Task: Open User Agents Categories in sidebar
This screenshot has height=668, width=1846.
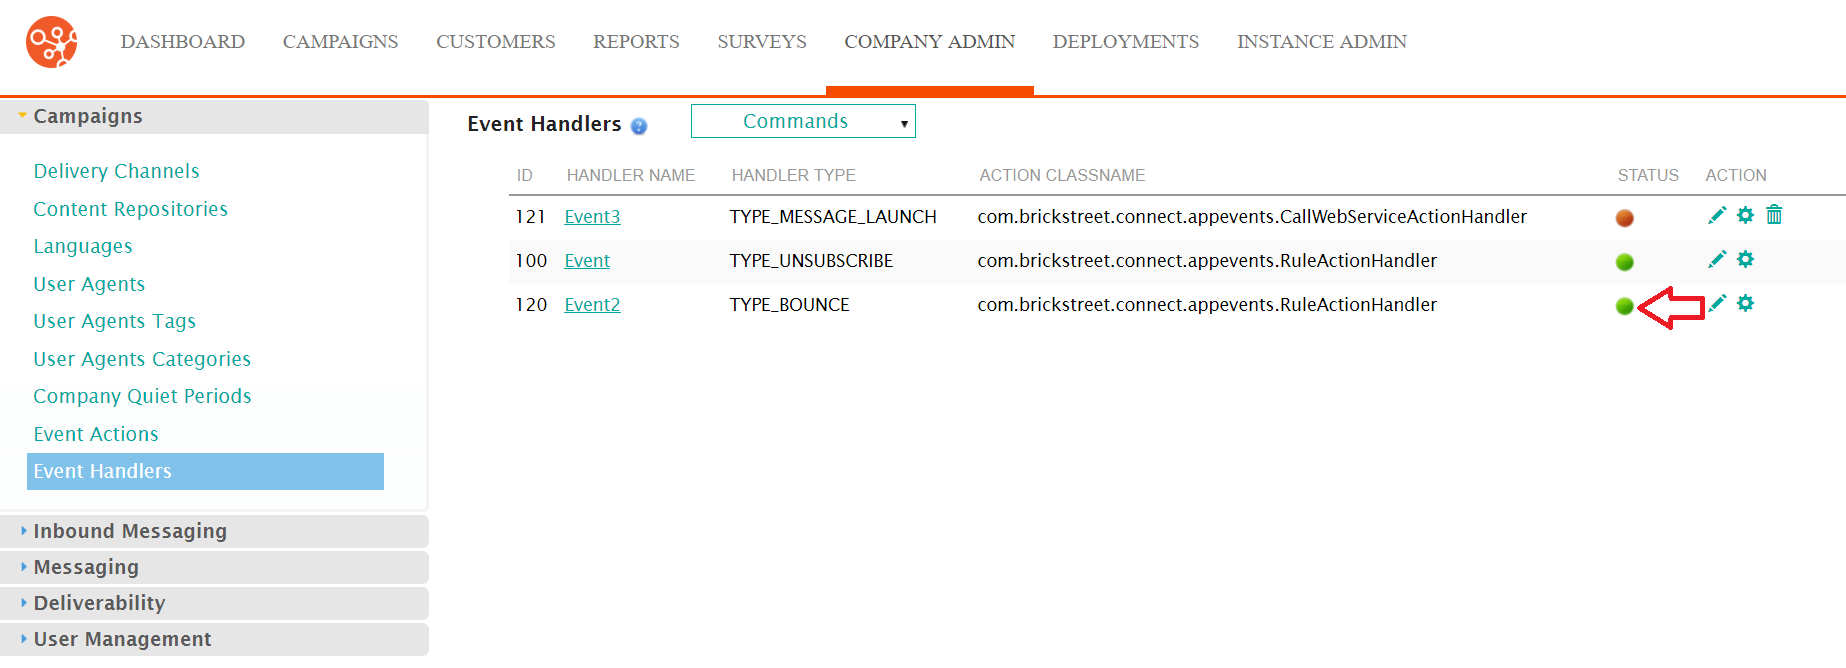Action: [142, 359]
